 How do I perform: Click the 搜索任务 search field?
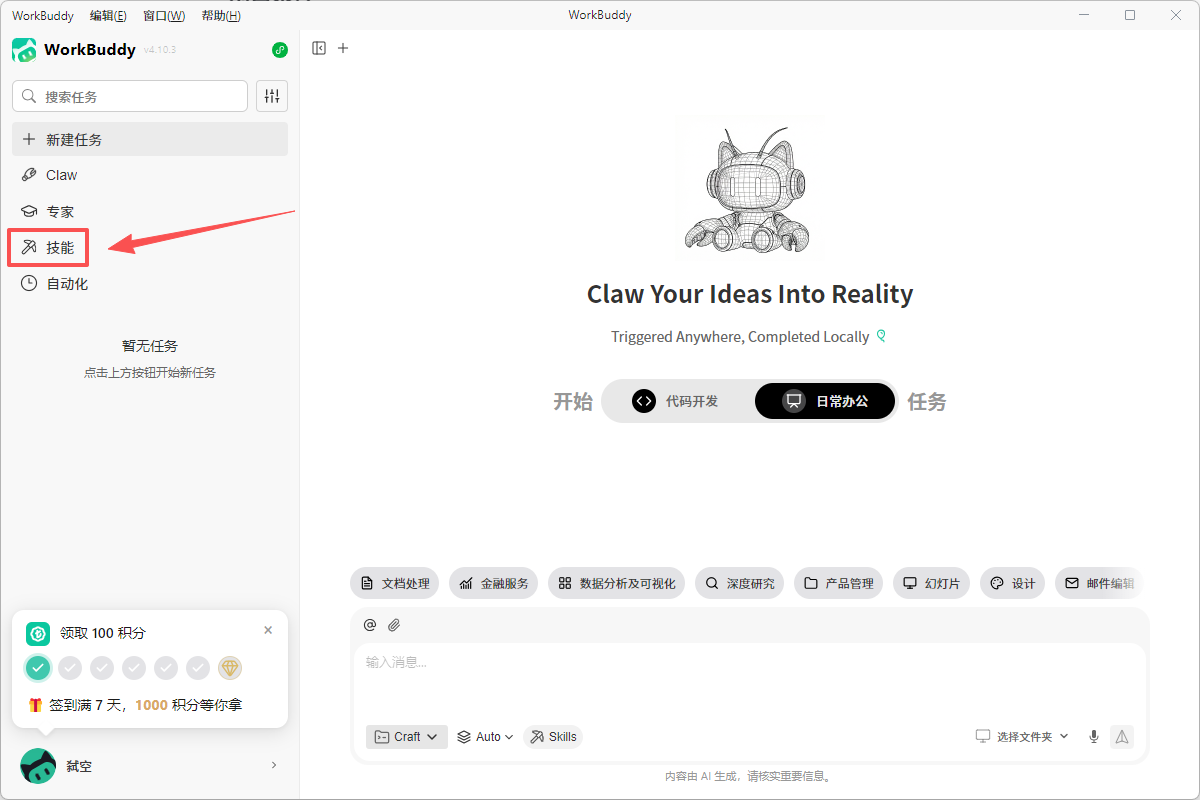[x=130, y=96]
